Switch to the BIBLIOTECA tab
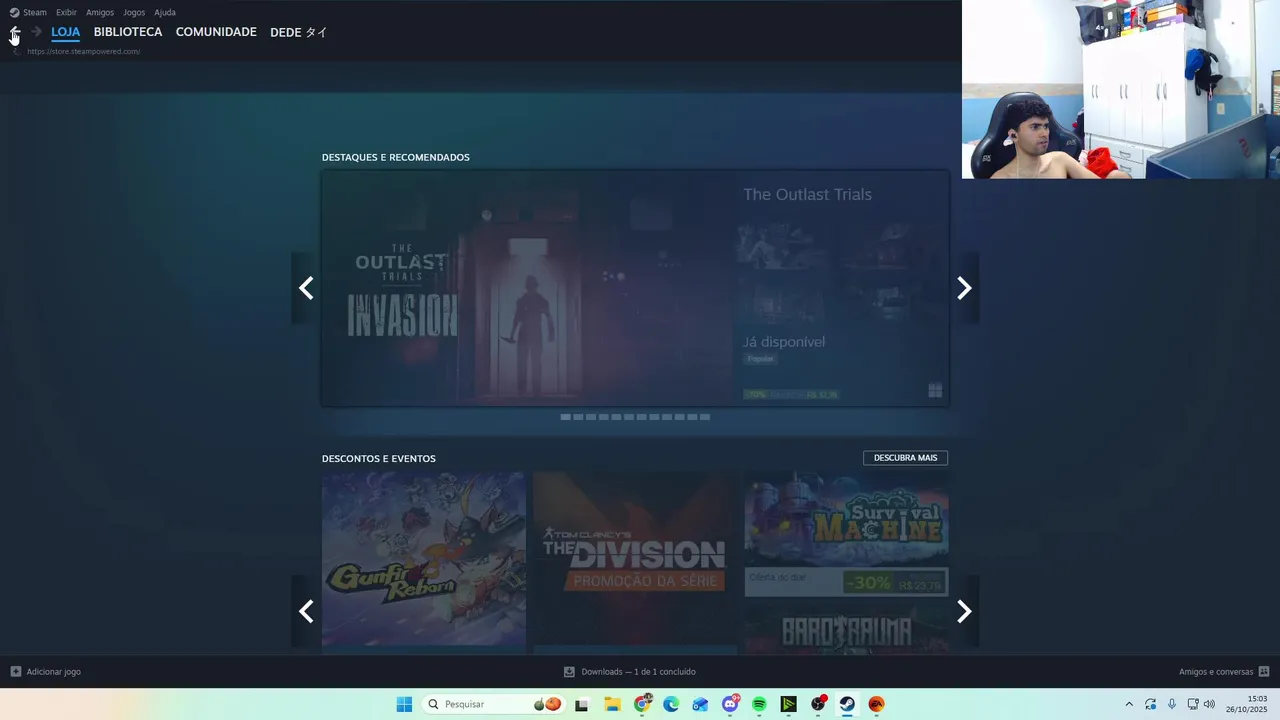1280x720 pixels. point(128,32)
